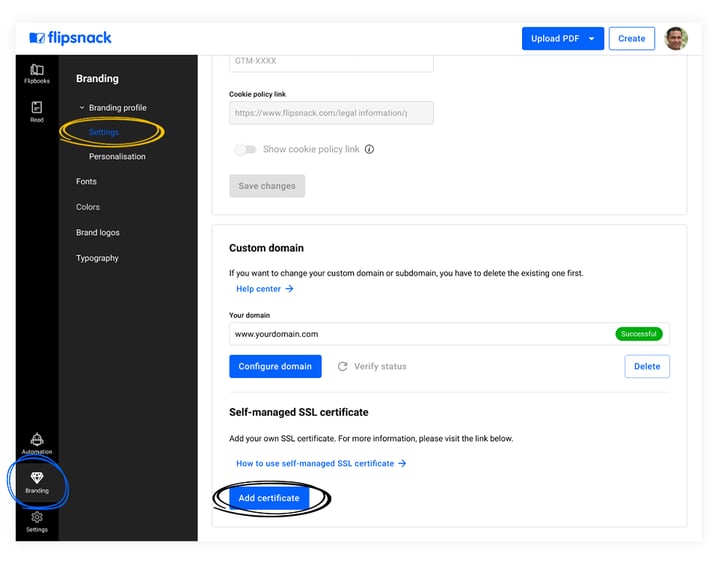
Task: Click the Custom domain heading
Action: pyautogui.click(x=267, y=248)
